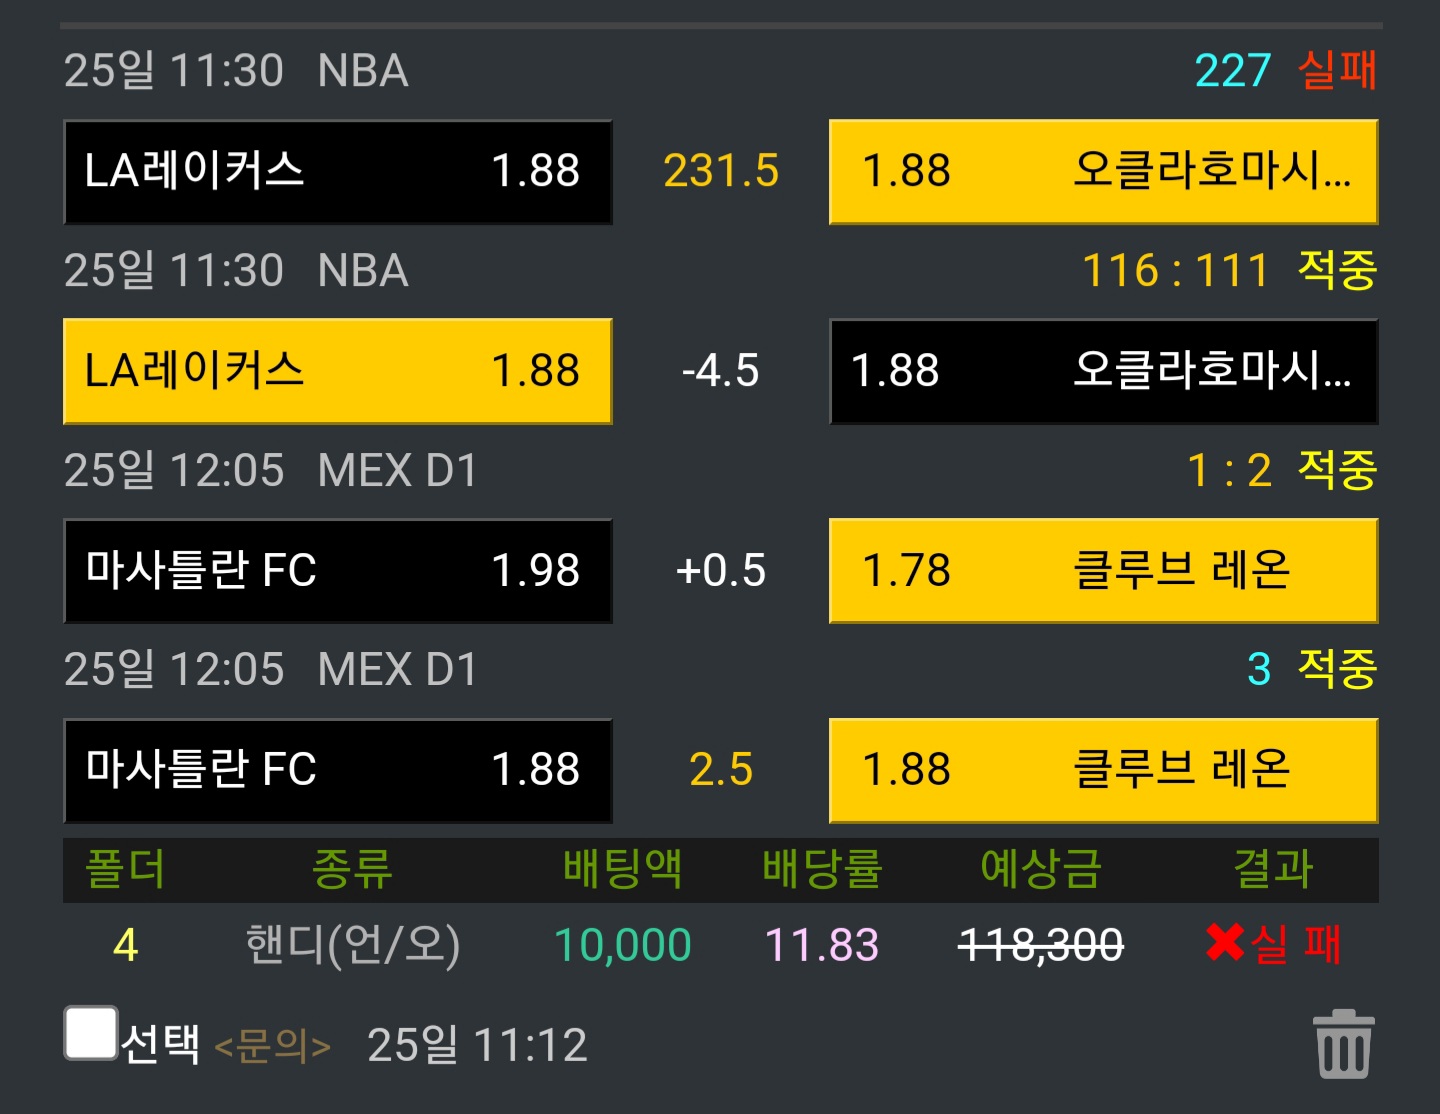Select 마사틀란 FC in the 2.5 line row
Image resolution: width=1440 pixels, height=1114 pixels.
pos(338,770)
